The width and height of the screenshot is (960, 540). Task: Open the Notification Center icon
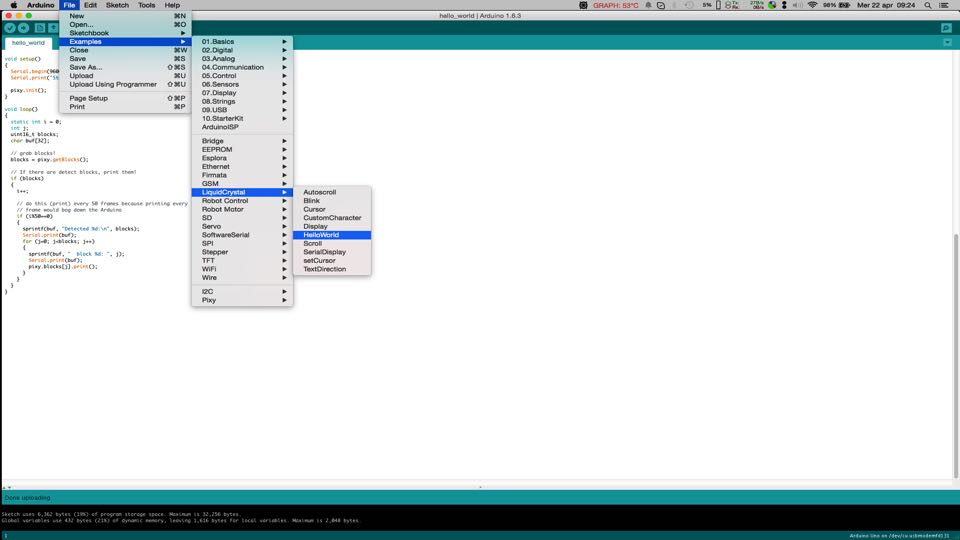click(945, 5)
